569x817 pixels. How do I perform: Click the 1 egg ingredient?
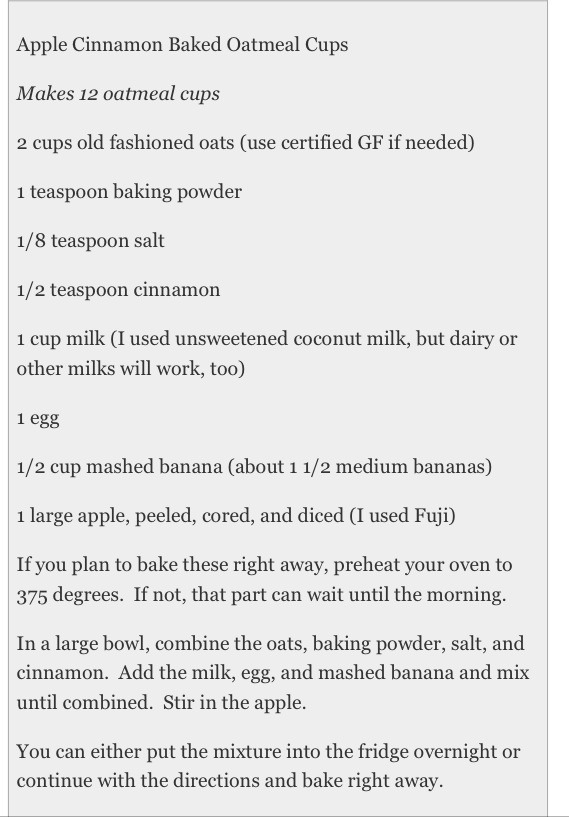coord(38,418)
